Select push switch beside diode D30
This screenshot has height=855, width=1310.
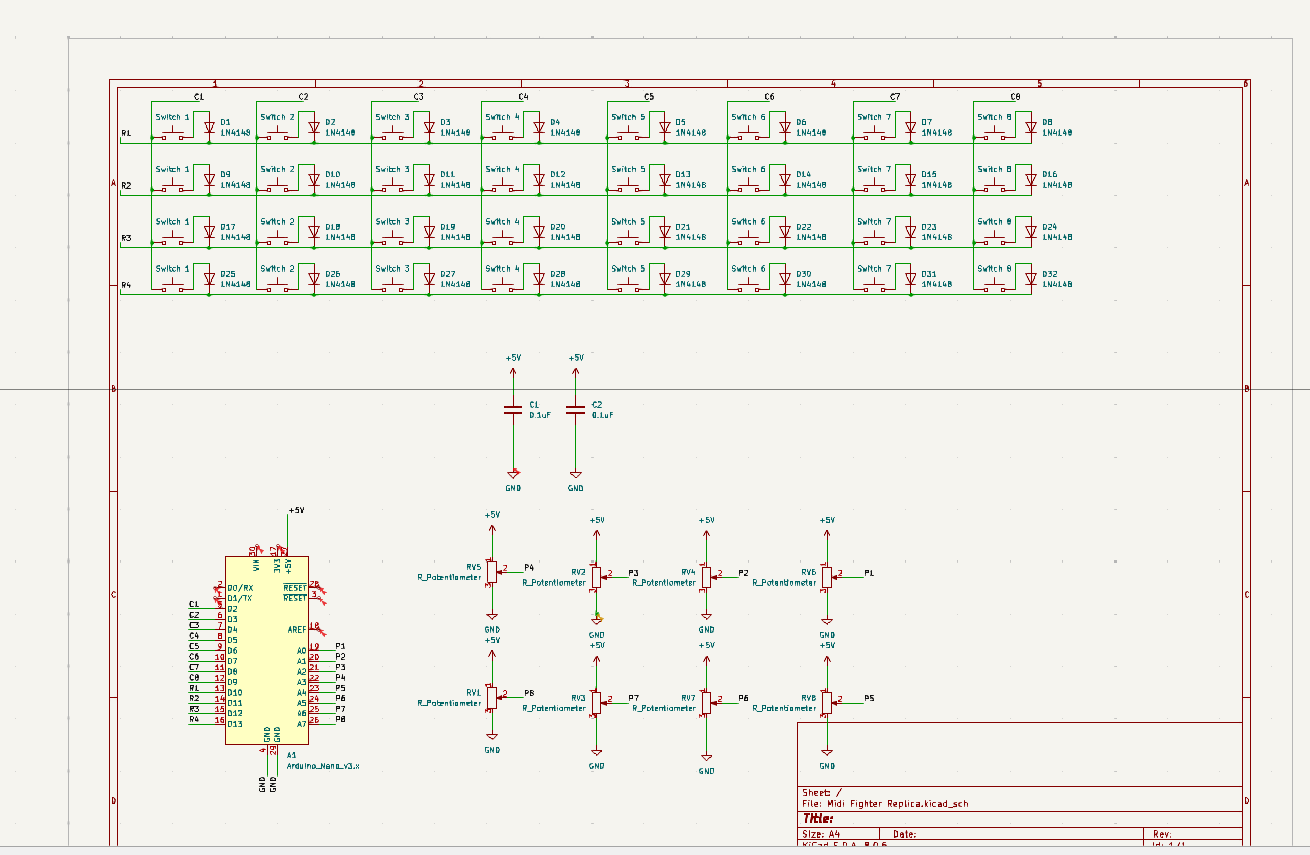(x=748, y=282)
